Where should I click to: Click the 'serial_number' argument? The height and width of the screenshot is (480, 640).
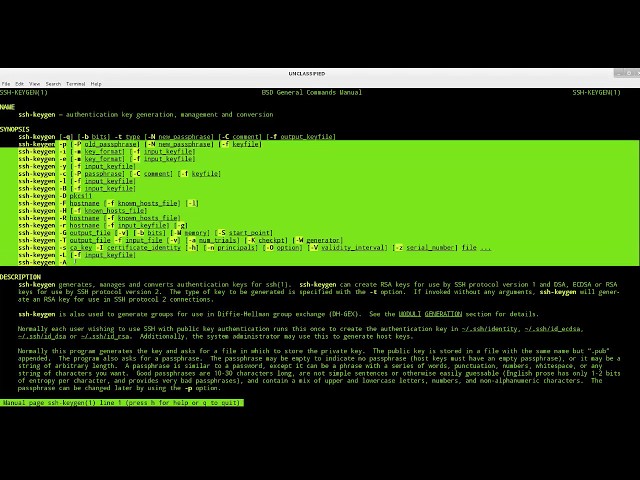tap(430, 247)
